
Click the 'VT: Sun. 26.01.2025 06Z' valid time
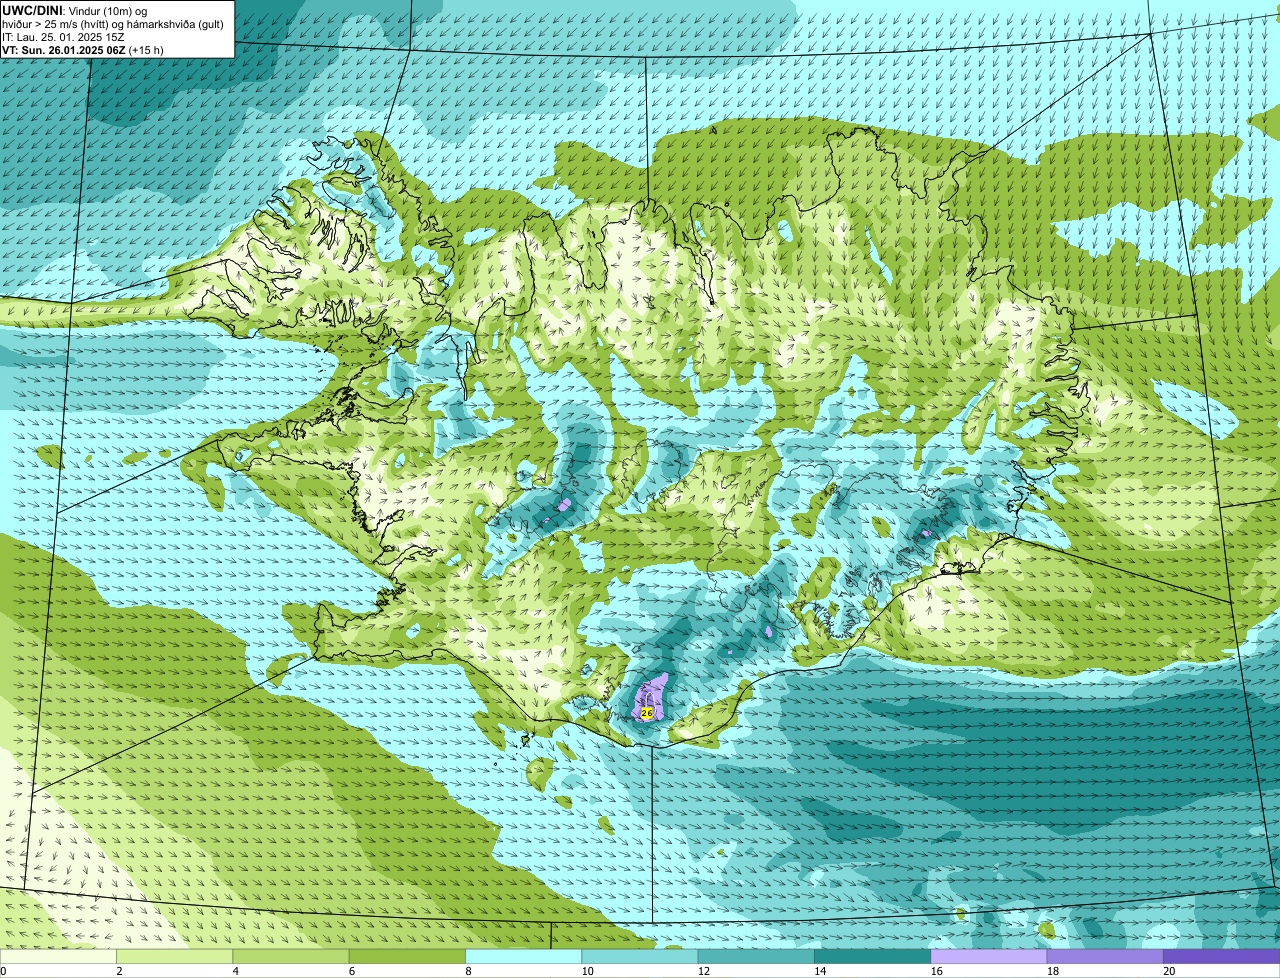tap(64, 50)
